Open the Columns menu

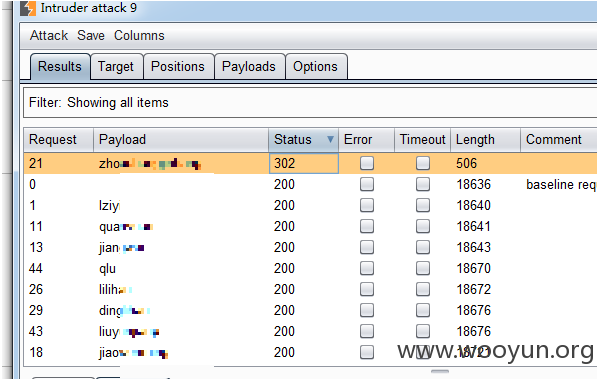[x=139, y=35]
